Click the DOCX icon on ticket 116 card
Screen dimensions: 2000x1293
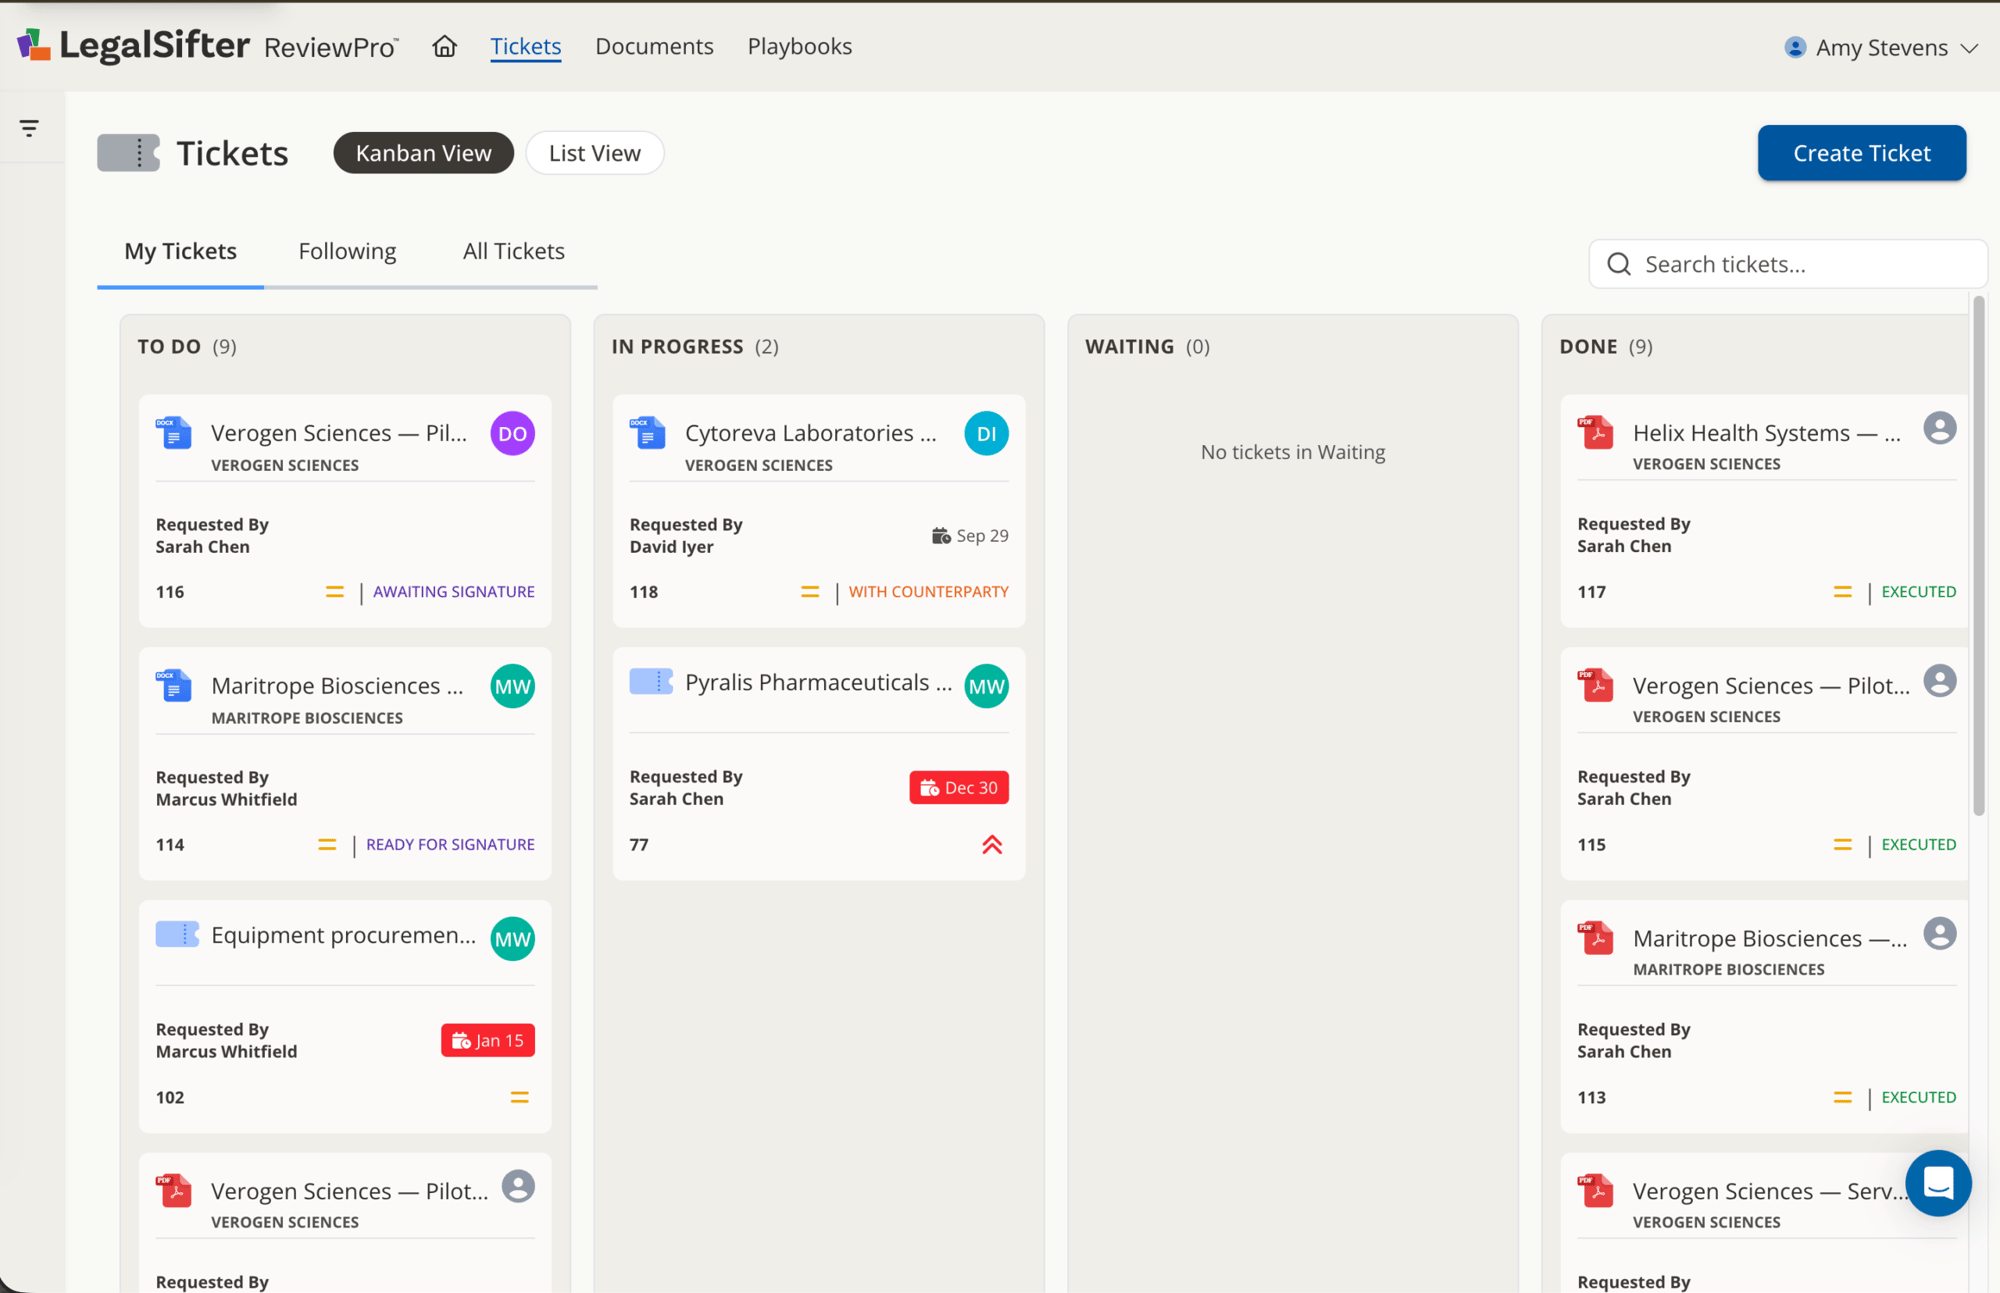tap(174, 433)
